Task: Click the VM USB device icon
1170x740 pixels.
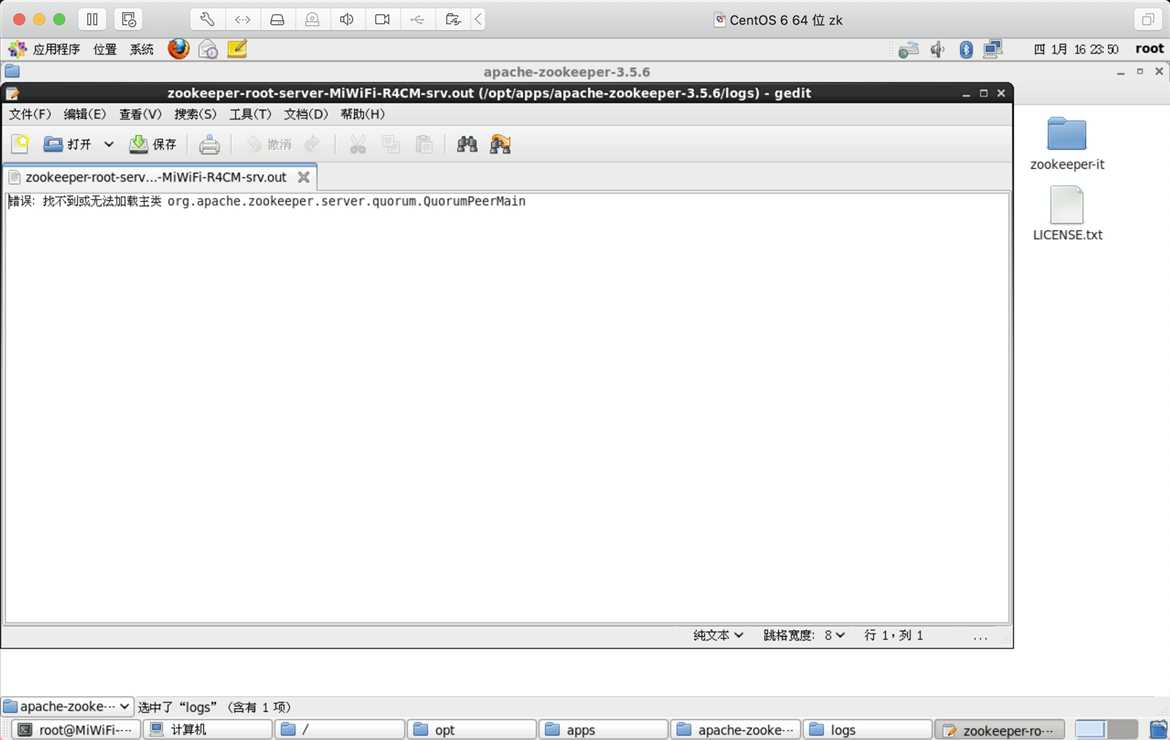Action: coord(417,19)
